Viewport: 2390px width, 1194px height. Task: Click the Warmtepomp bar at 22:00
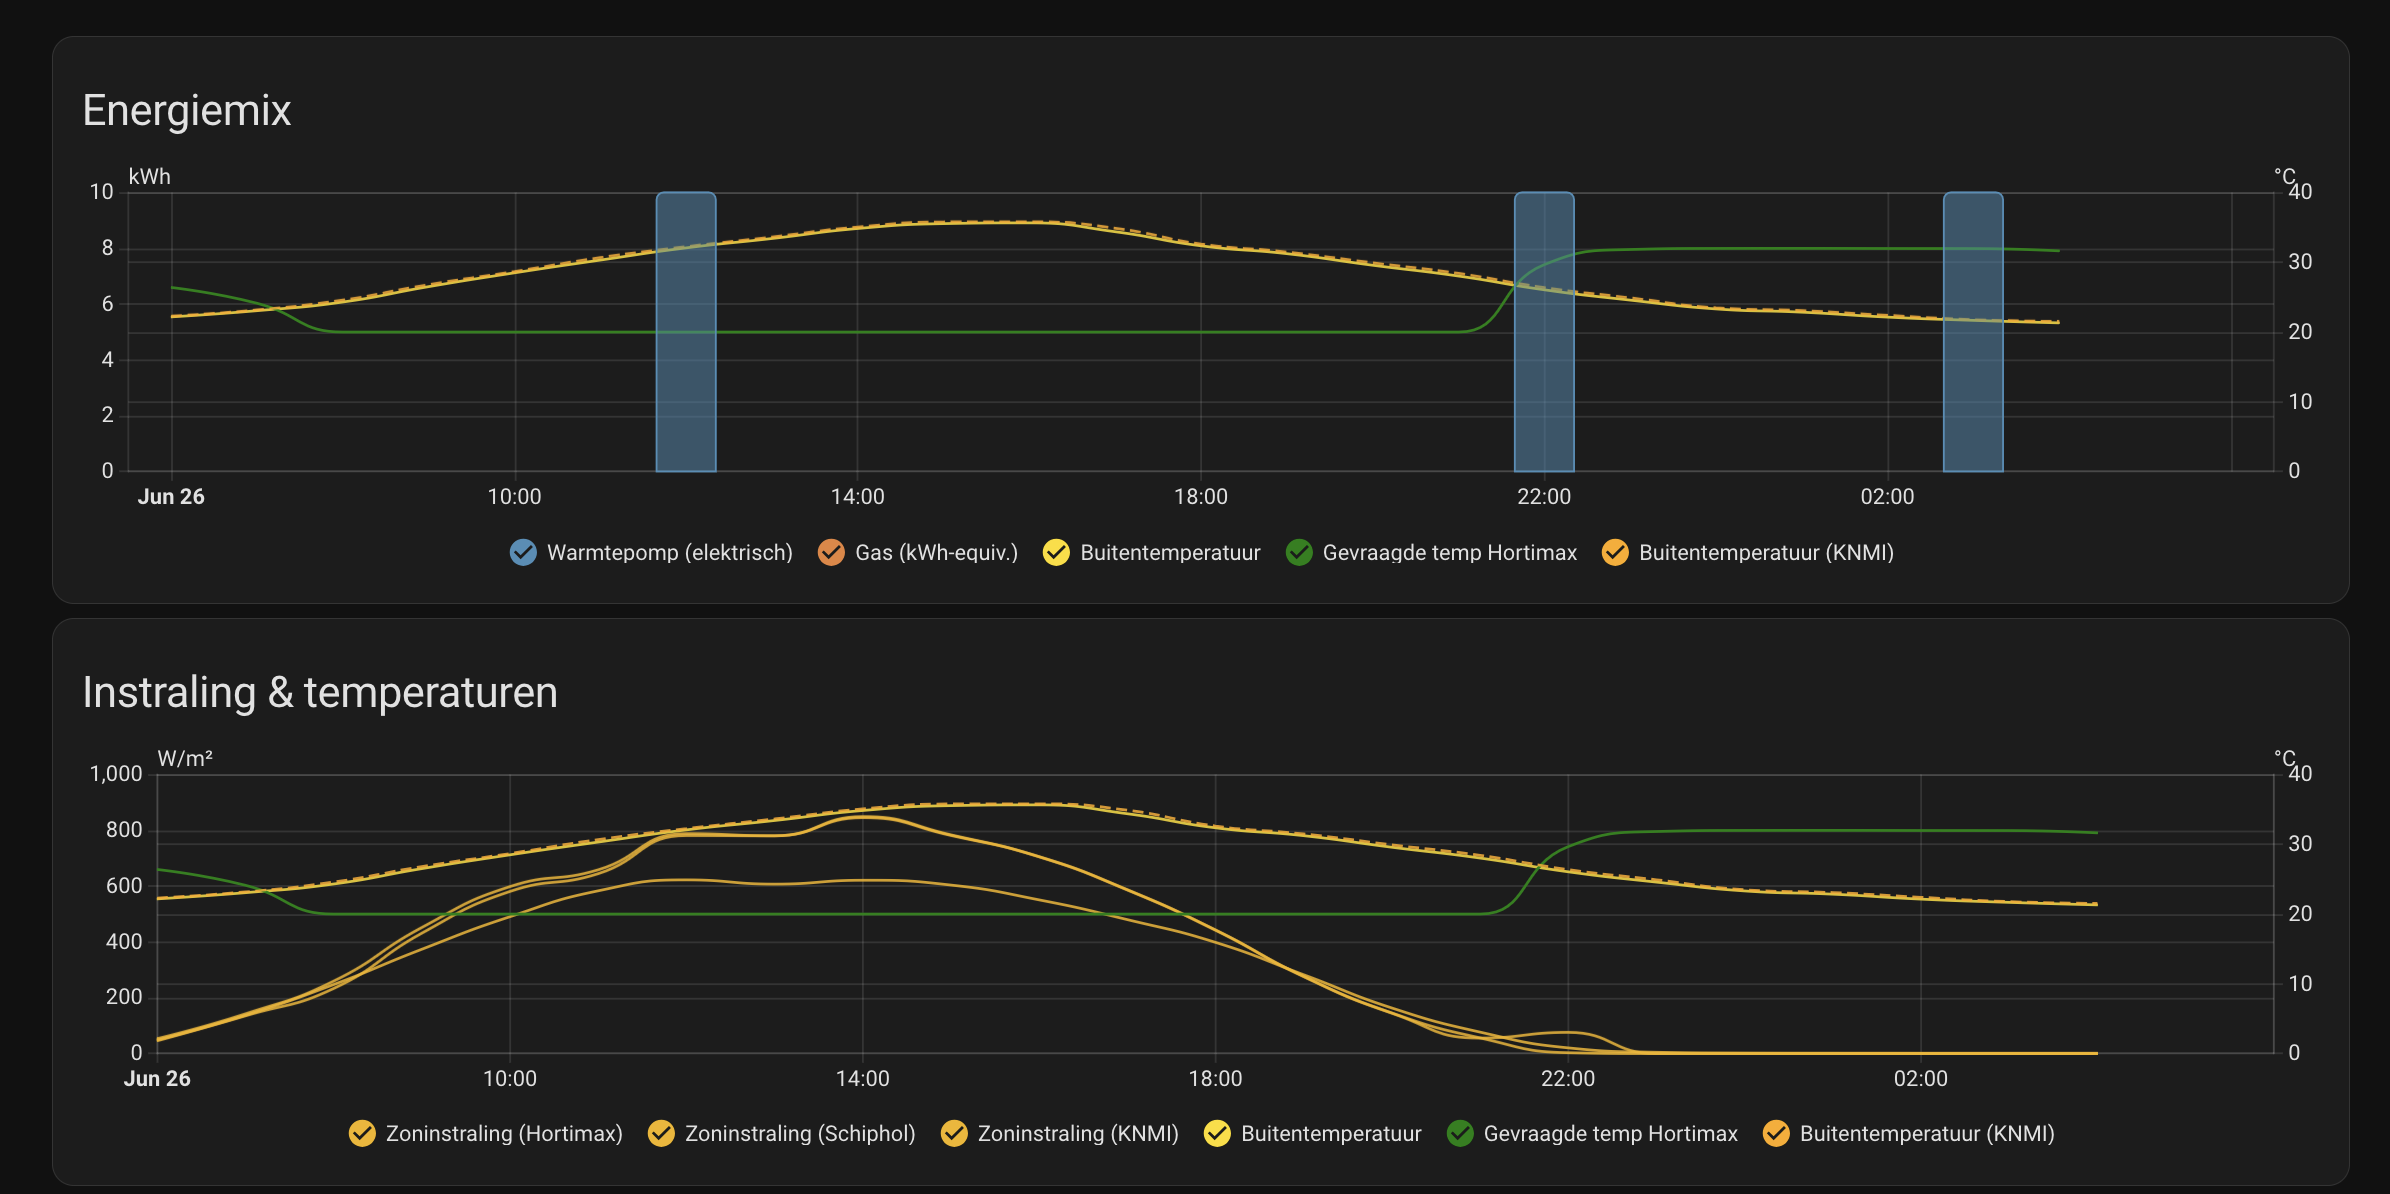tap(1544, 332)
